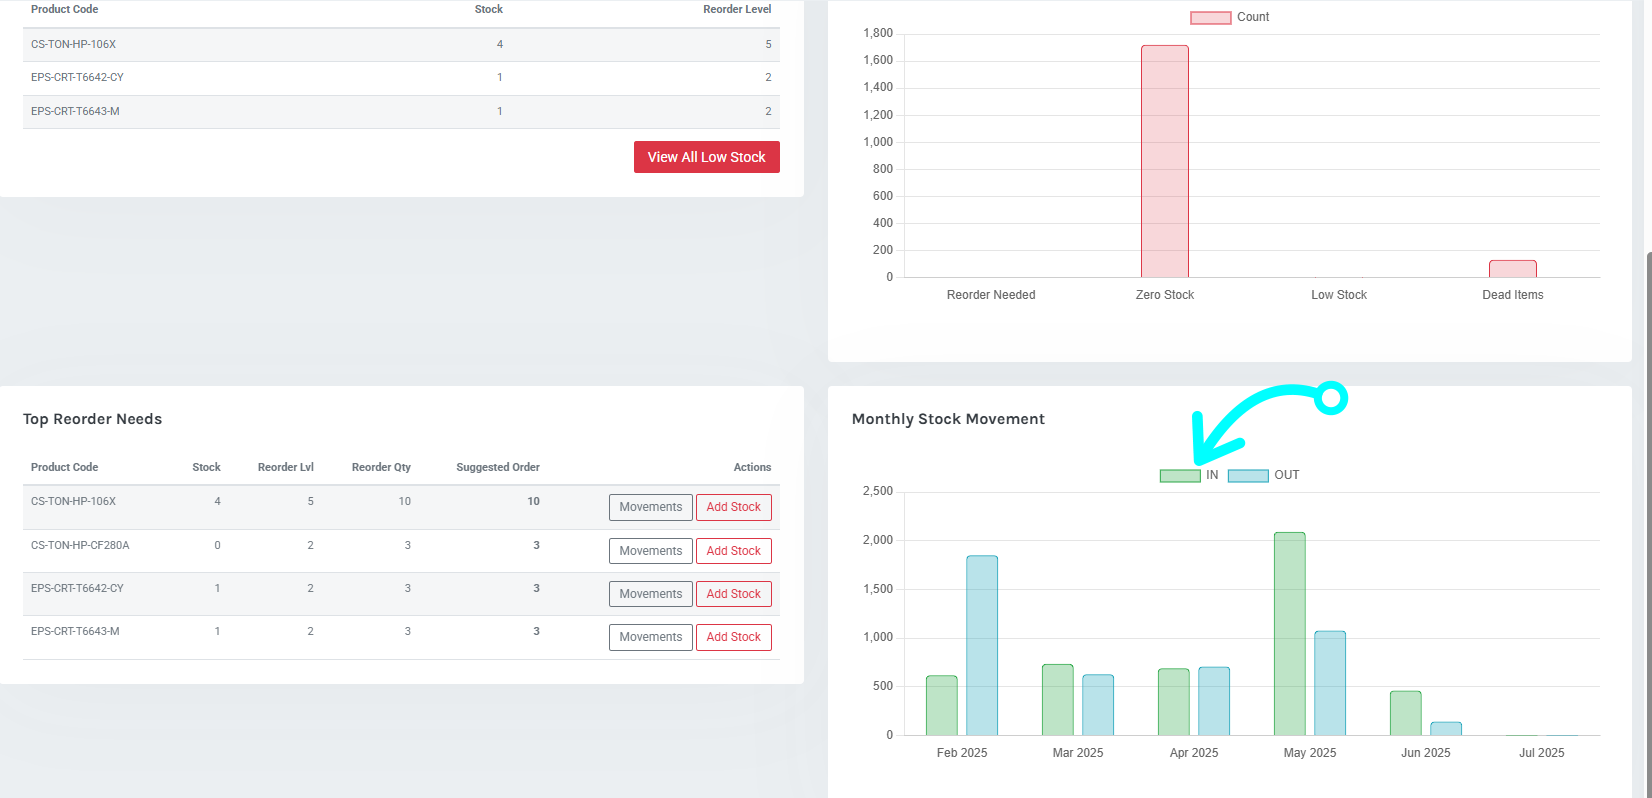Open Movements for CS-TON-HP-106X in Top Reorder Needs
This screenshot has height=798, width=1652.
[650, 507]
